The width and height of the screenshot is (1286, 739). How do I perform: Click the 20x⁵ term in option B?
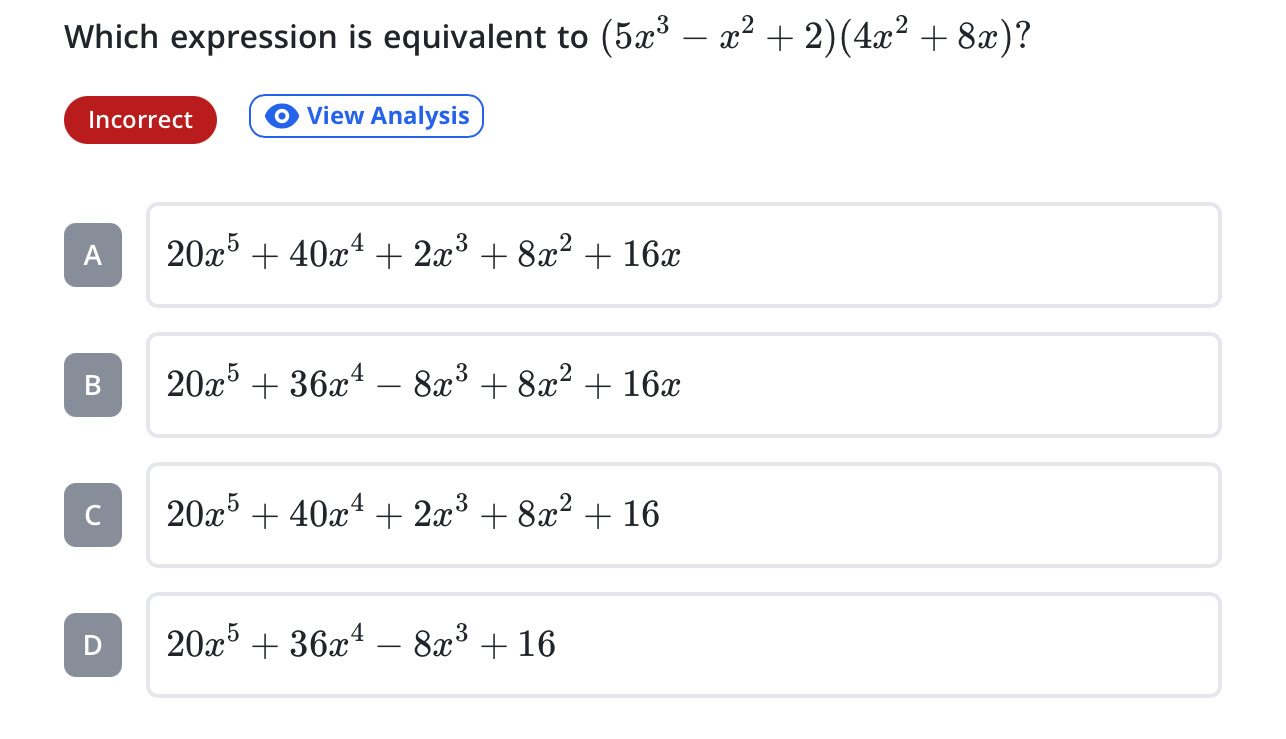tap(197, 386)
